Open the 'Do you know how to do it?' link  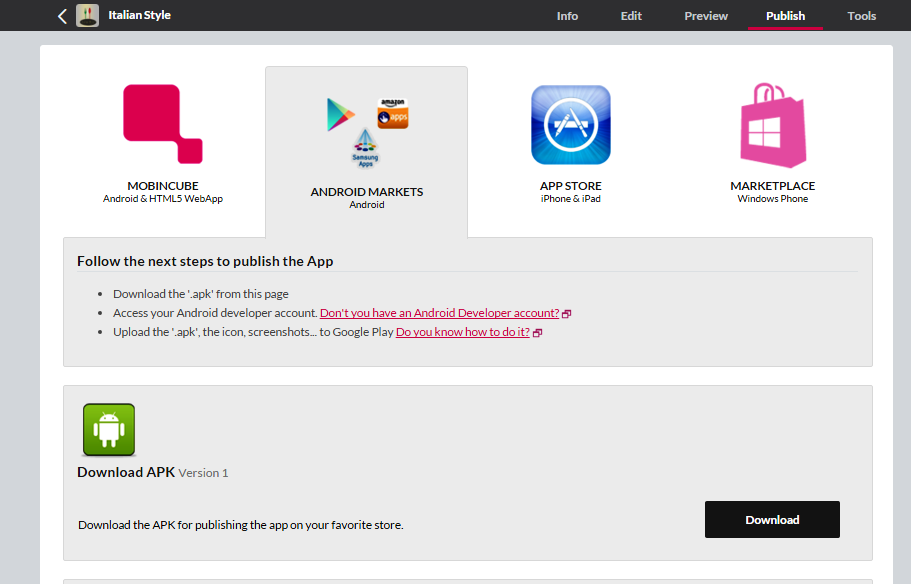462,332
